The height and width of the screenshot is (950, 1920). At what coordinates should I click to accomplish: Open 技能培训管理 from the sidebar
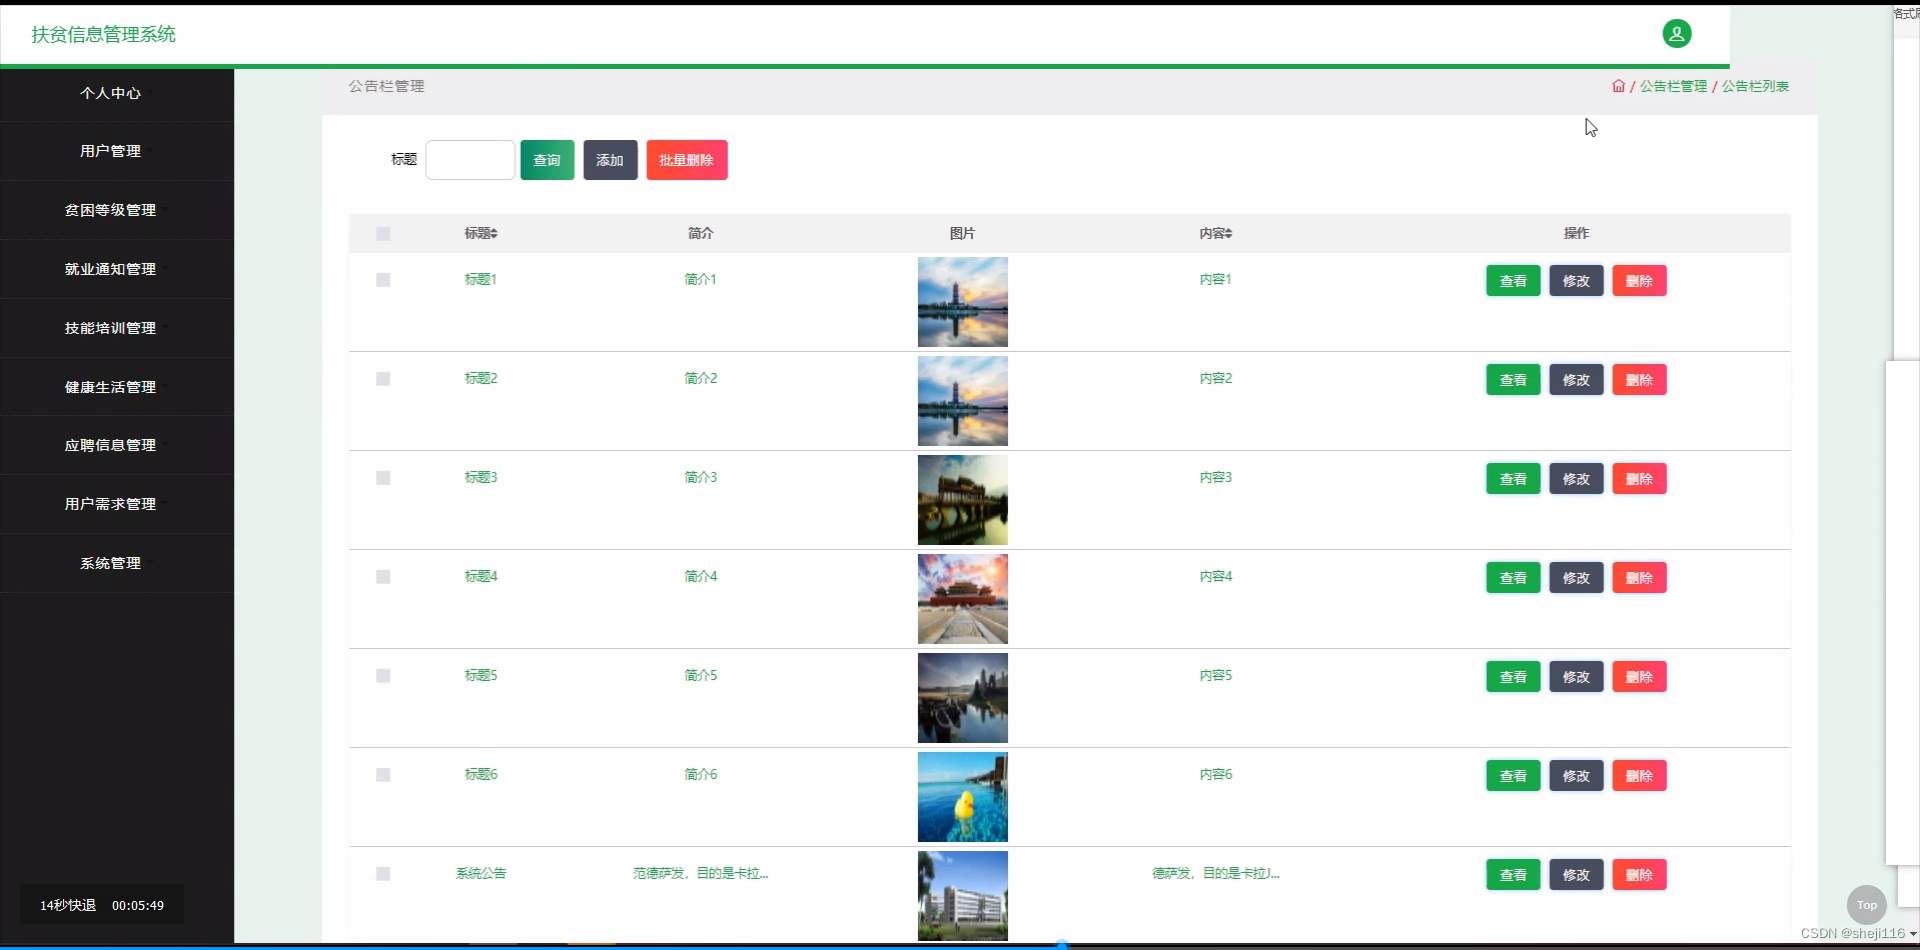110,328
